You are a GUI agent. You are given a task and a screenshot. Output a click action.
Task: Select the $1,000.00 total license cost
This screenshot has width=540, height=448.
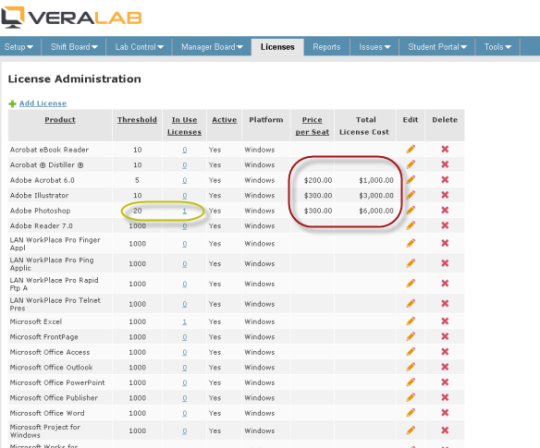376,180
